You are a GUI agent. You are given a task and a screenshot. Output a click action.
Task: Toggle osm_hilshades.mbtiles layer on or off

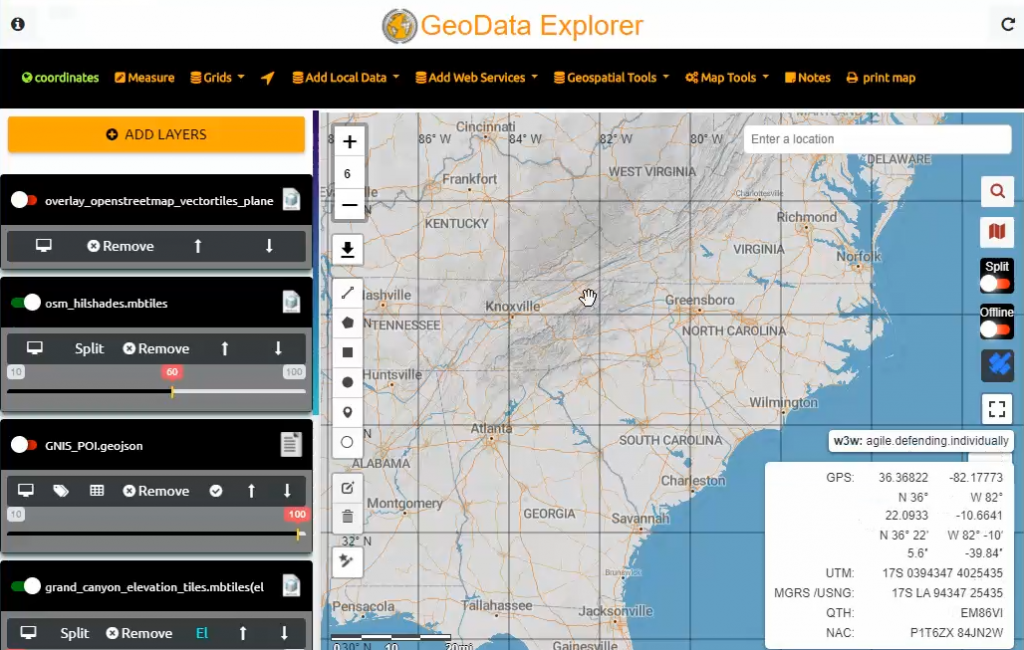tap(25, 302)
